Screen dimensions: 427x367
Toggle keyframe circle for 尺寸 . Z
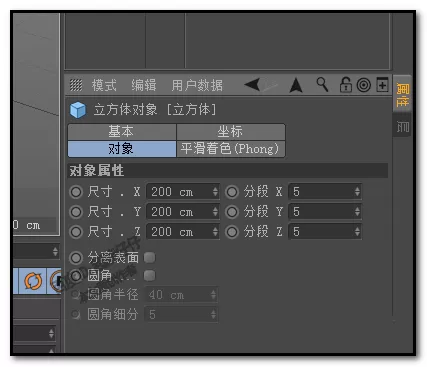point(76,232)
